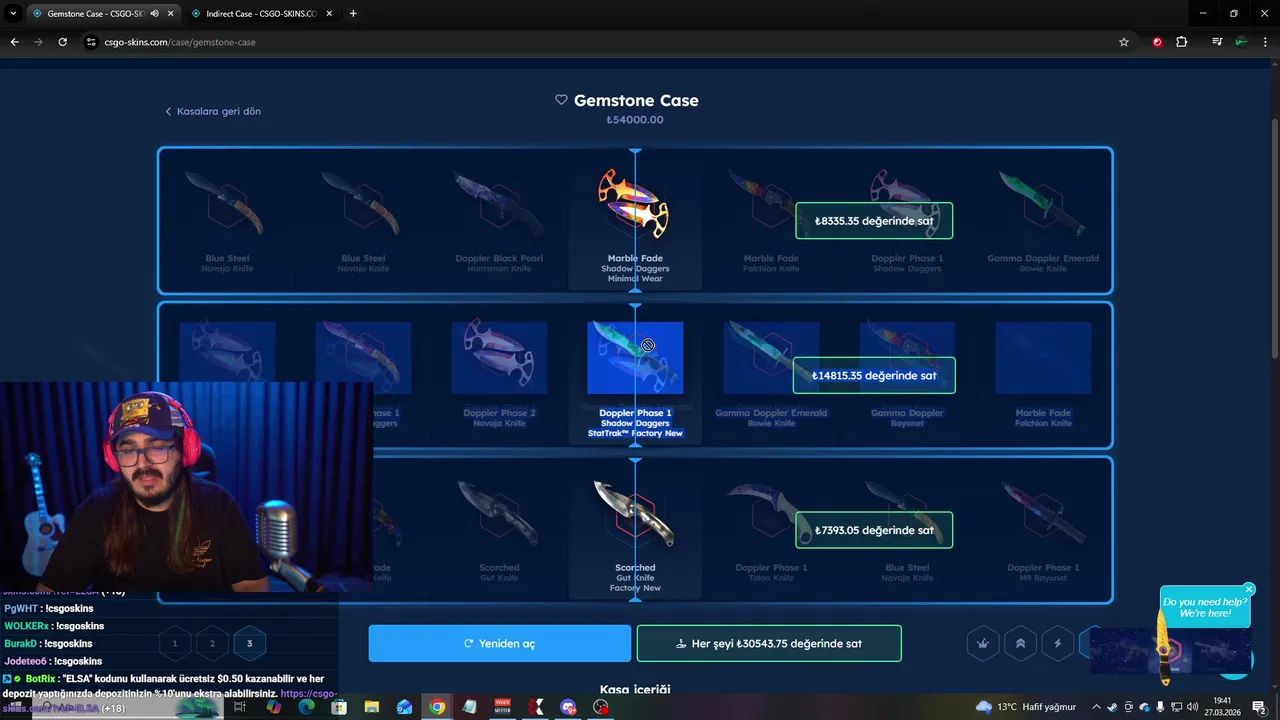Switch to the Indirect Case browser tab

[260, 13]
